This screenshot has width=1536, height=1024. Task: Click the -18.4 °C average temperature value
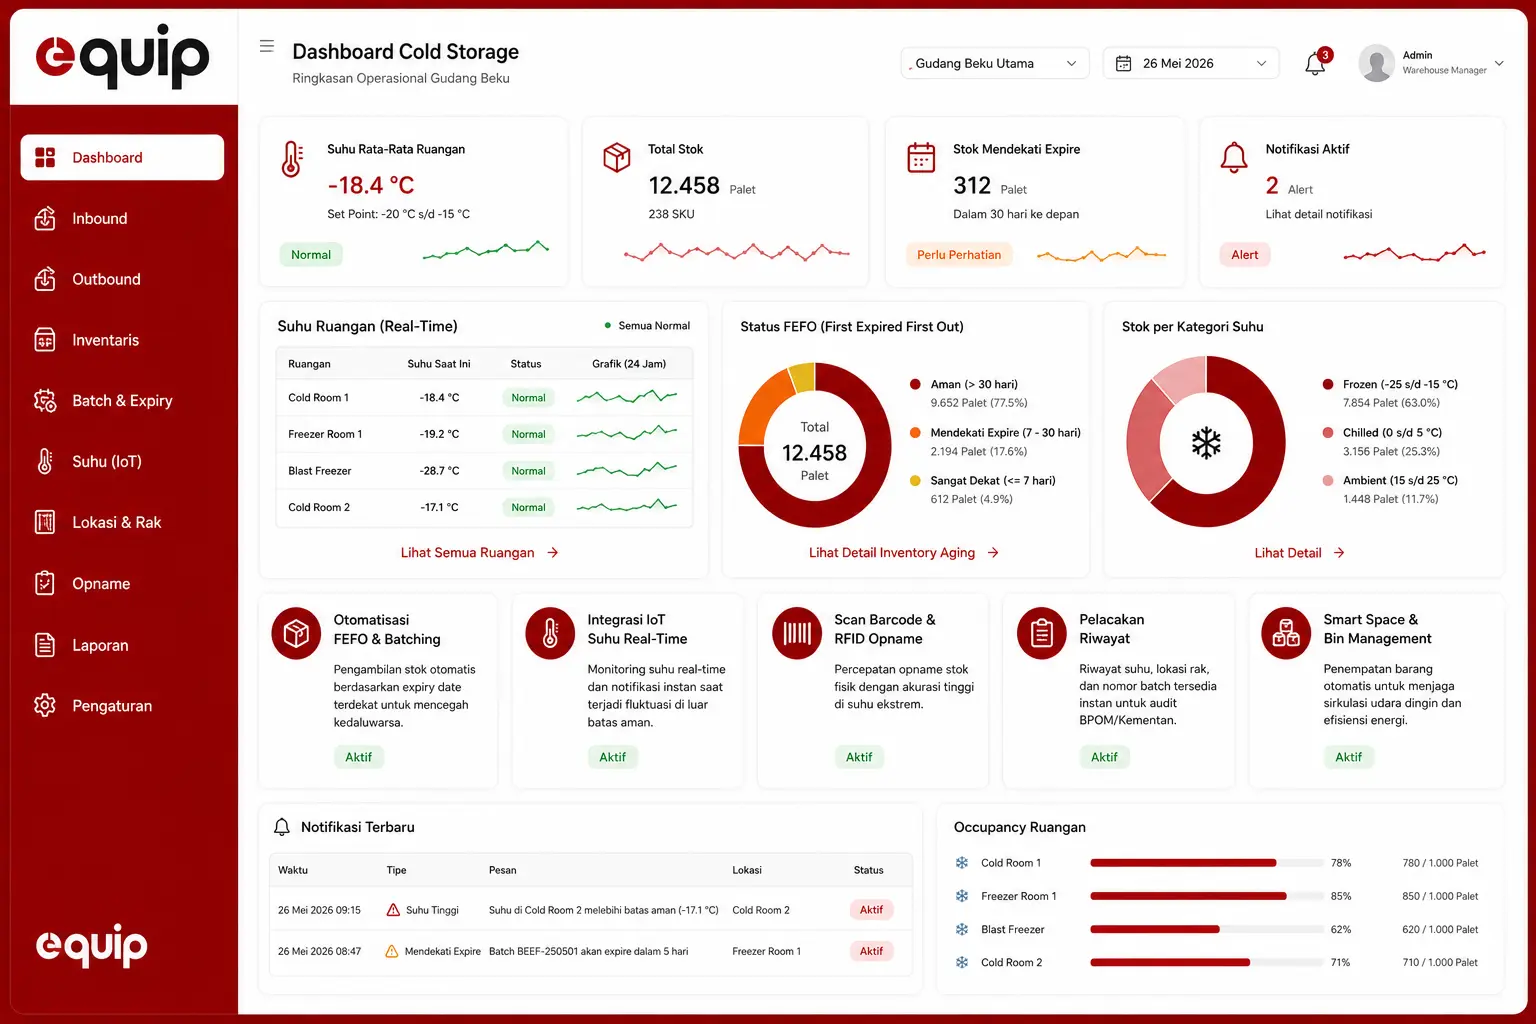371,185
